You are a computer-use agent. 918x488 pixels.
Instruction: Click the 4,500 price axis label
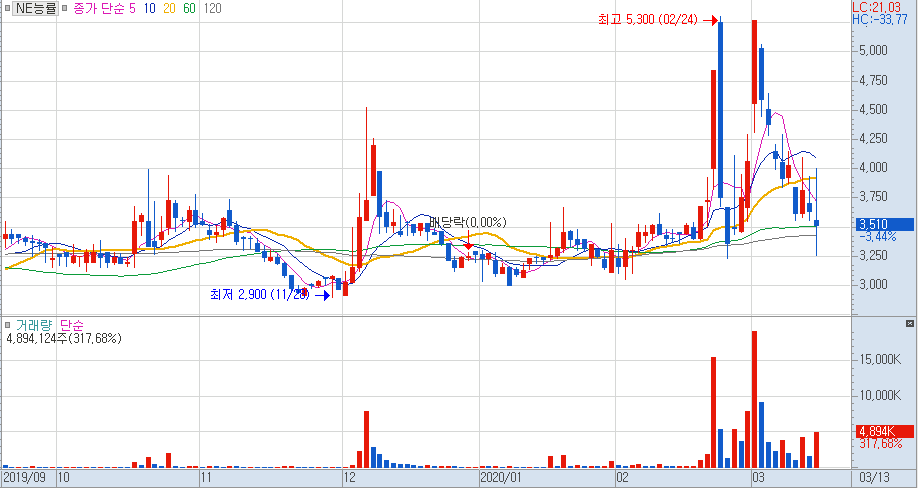874,109
